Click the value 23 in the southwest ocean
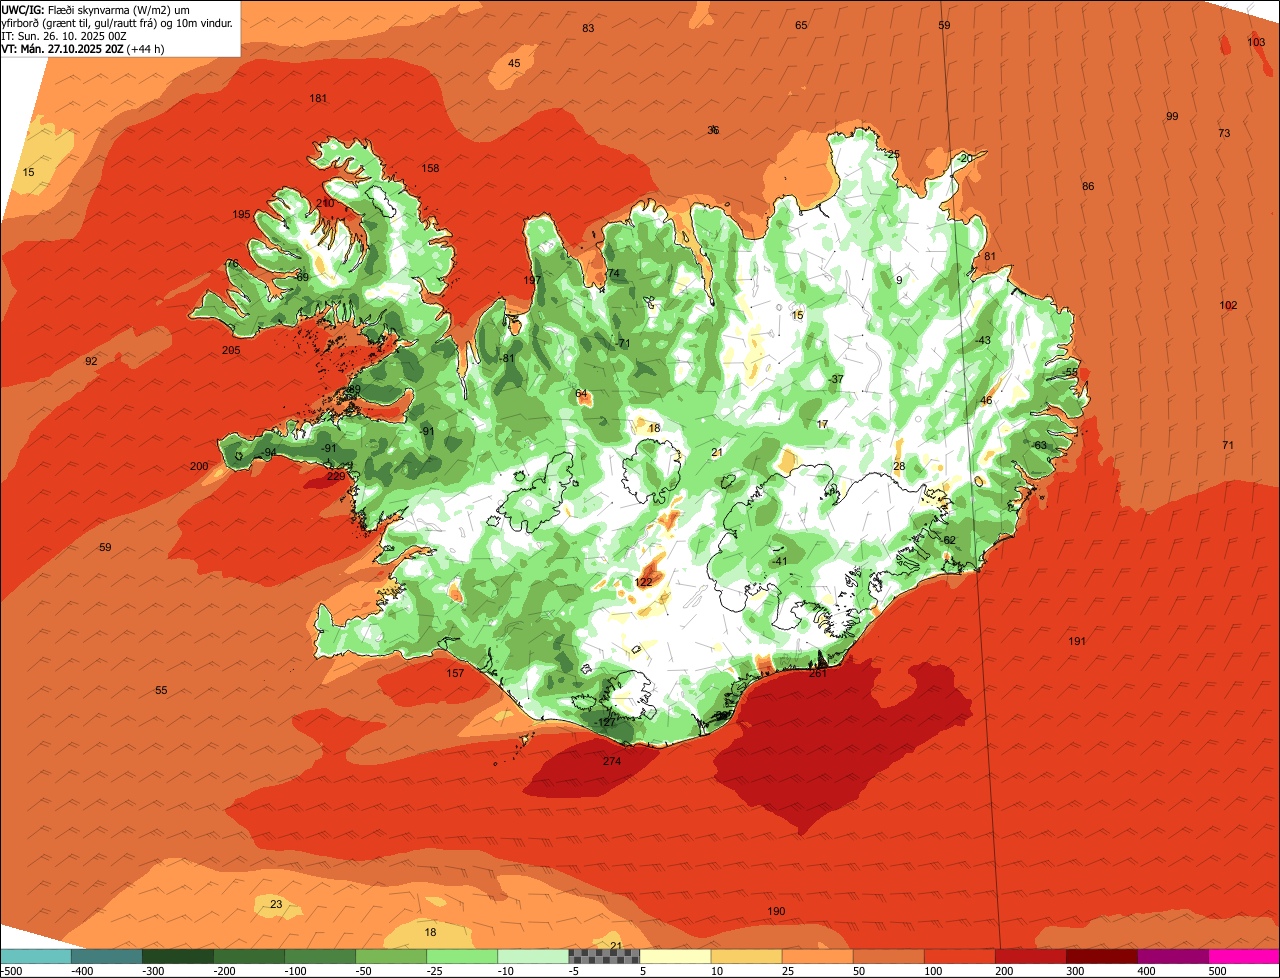Screen dimensions: 1280x978 (276, 904)
